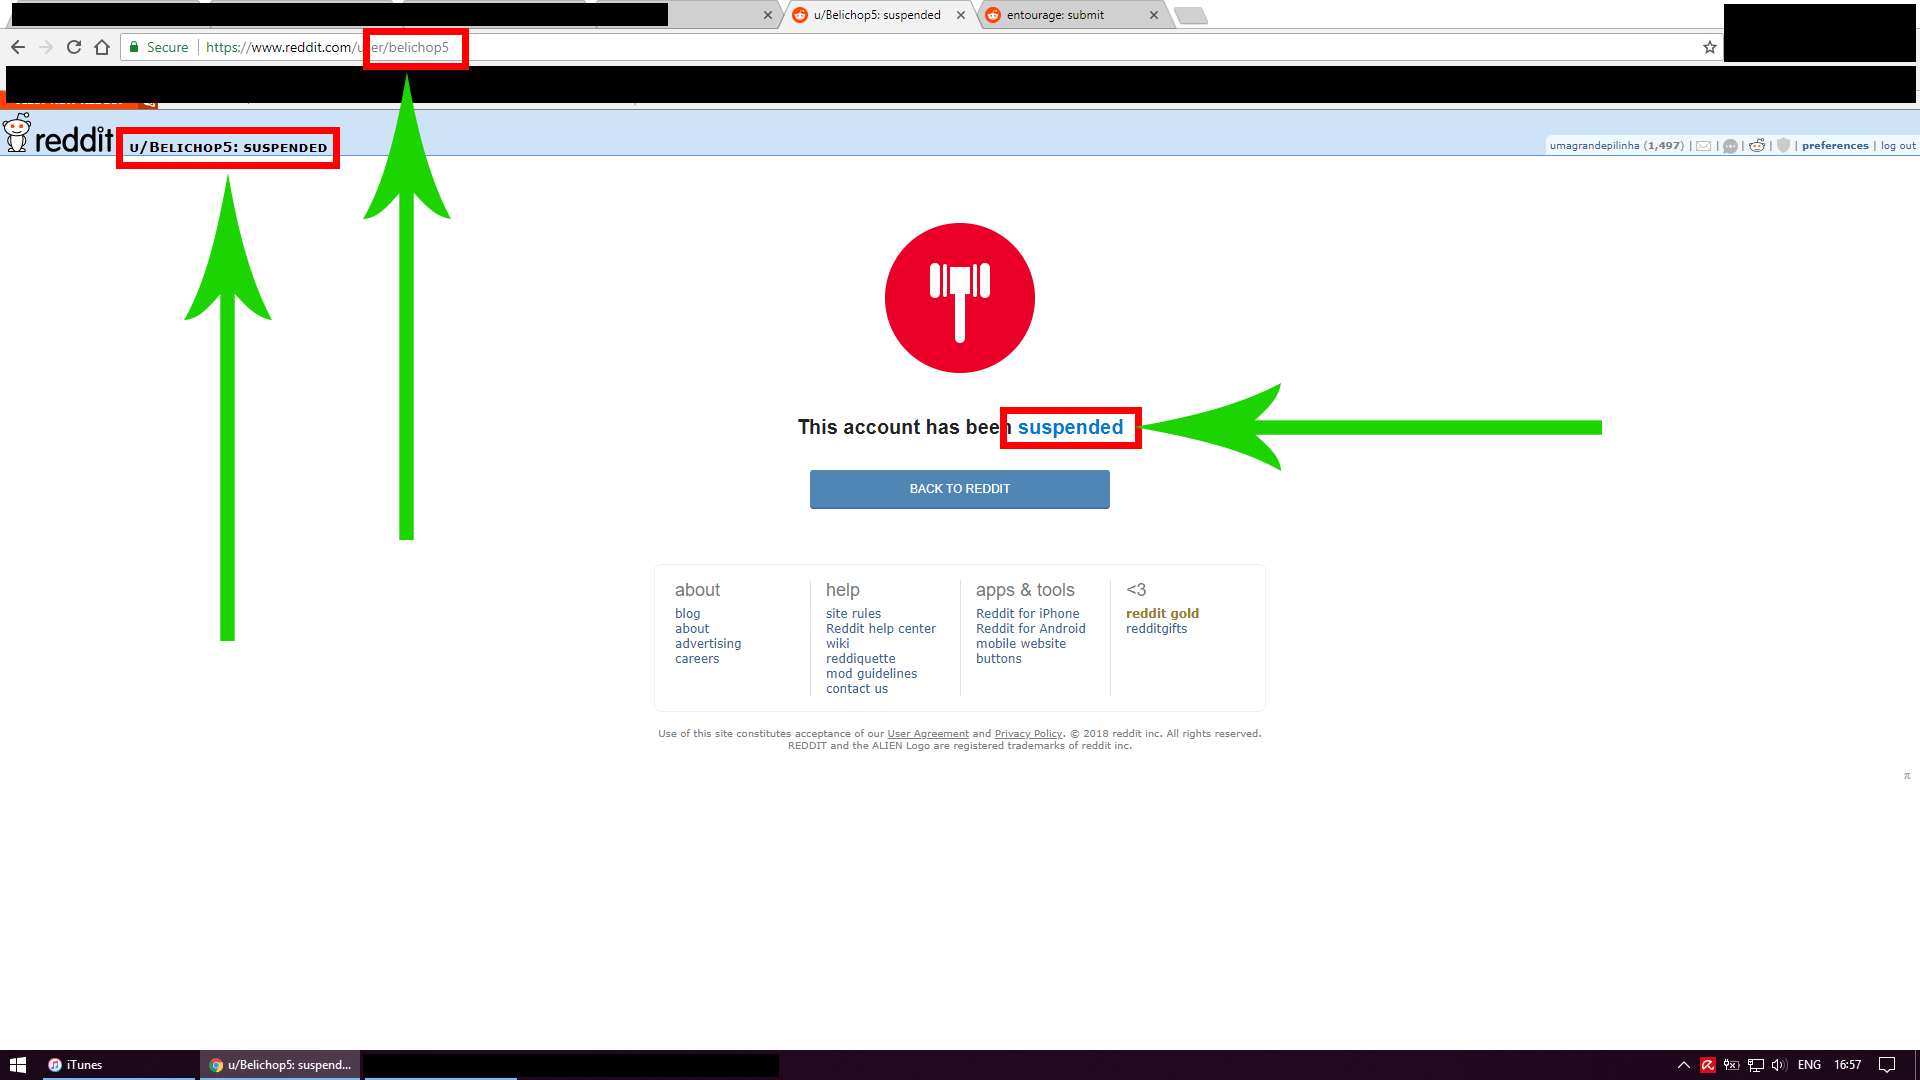Switch to the entourage: submit tab

coord(1070,15)
